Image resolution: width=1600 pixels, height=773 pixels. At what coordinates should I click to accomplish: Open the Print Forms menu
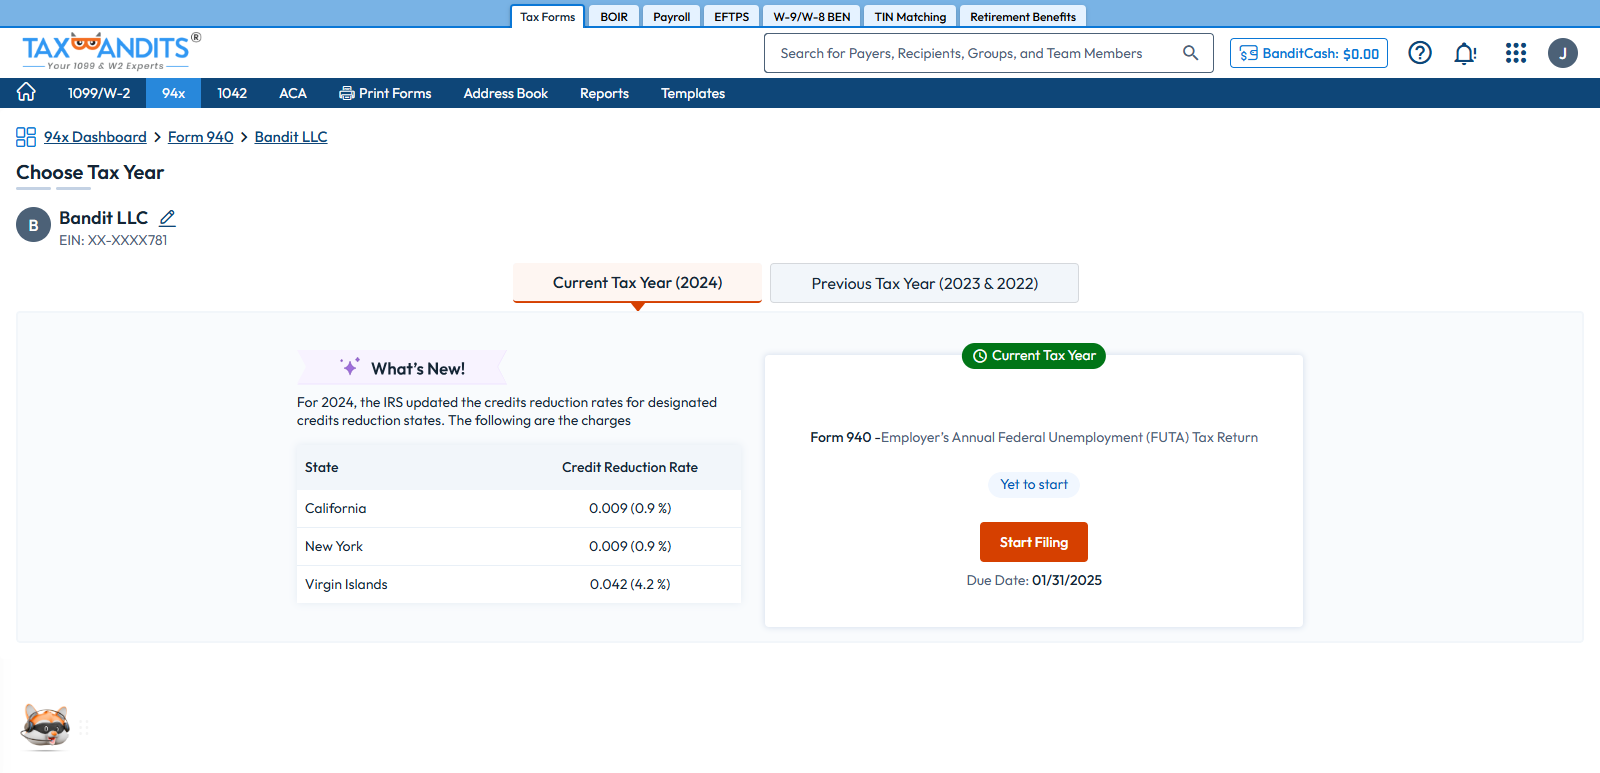click(385, 93)
